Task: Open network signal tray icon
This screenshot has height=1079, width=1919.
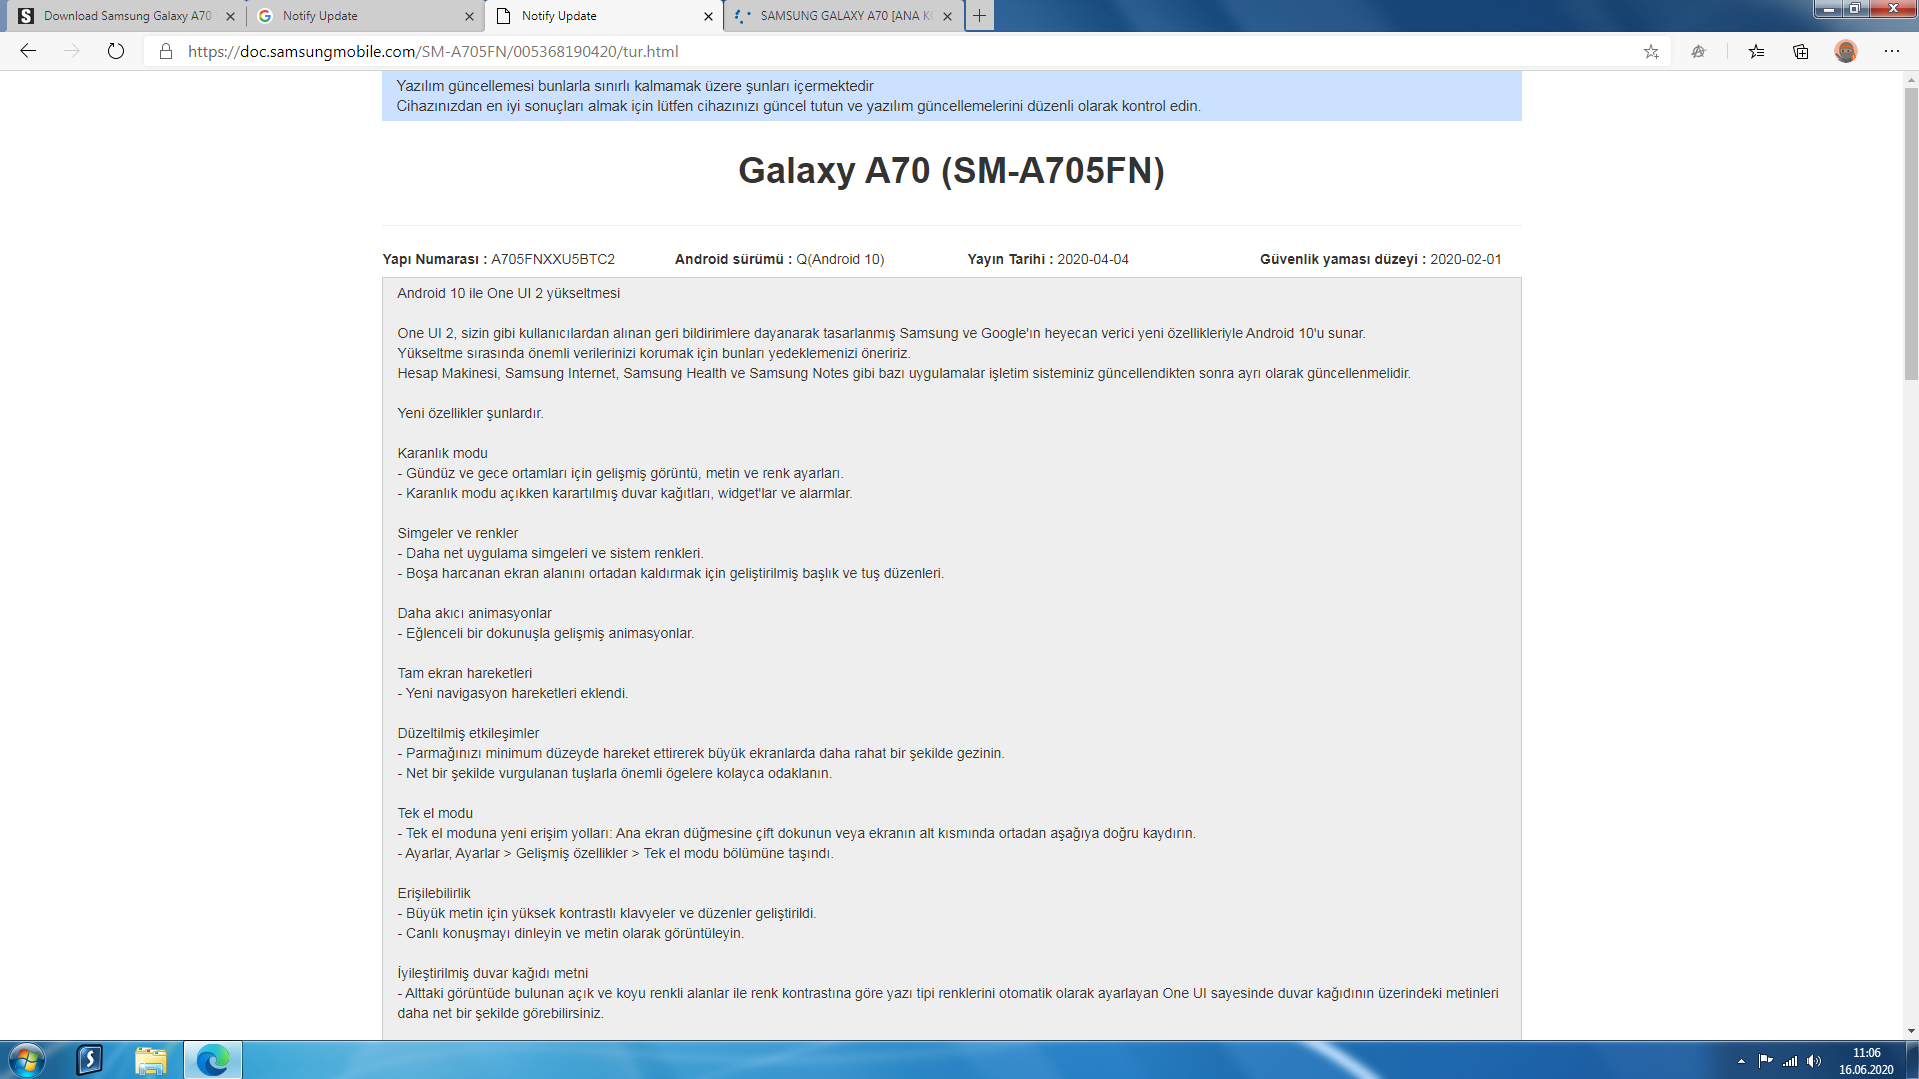Action: coord(1790,1061)
